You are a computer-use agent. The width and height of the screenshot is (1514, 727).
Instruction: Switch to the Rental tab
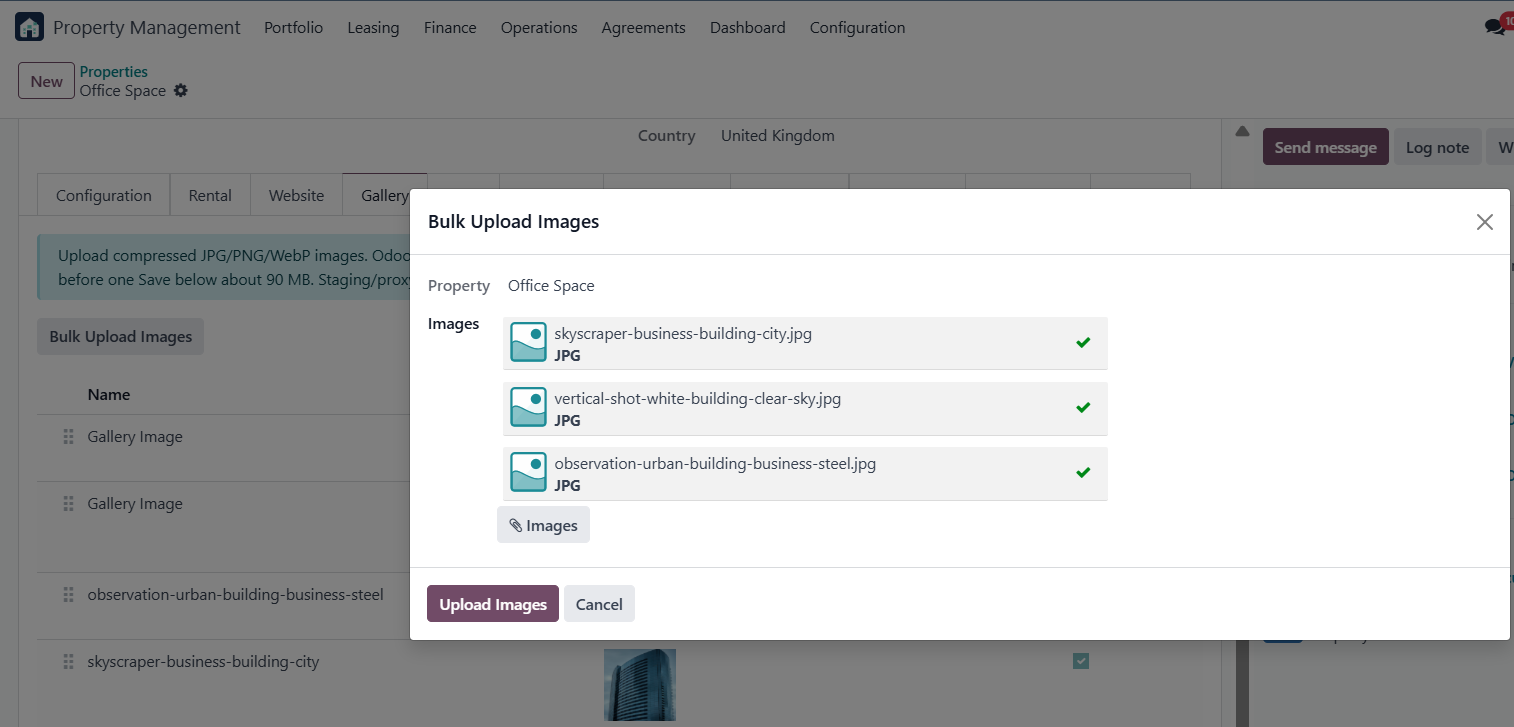tap(210, 195)
